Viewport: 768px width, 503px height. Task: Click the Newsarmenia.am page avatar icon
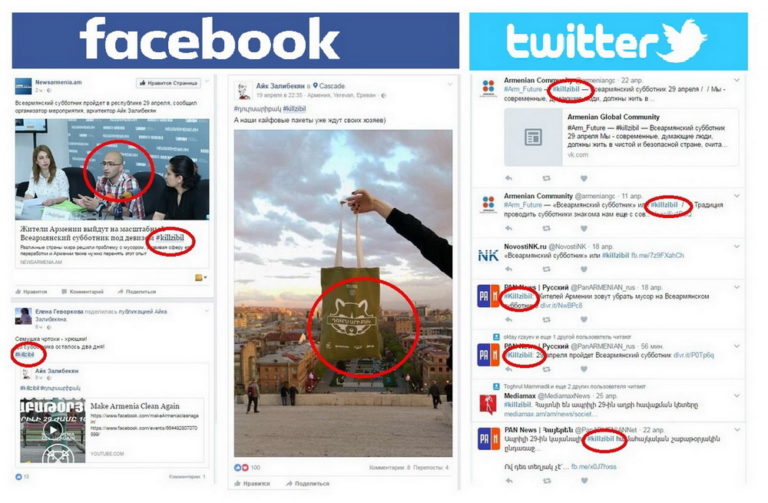click(23, 87)
